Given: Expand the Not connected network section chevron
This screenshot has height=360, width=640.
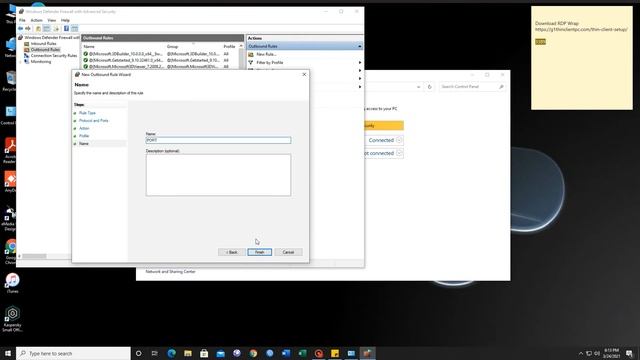Looking at the screenshot, I should pos(399,153).
